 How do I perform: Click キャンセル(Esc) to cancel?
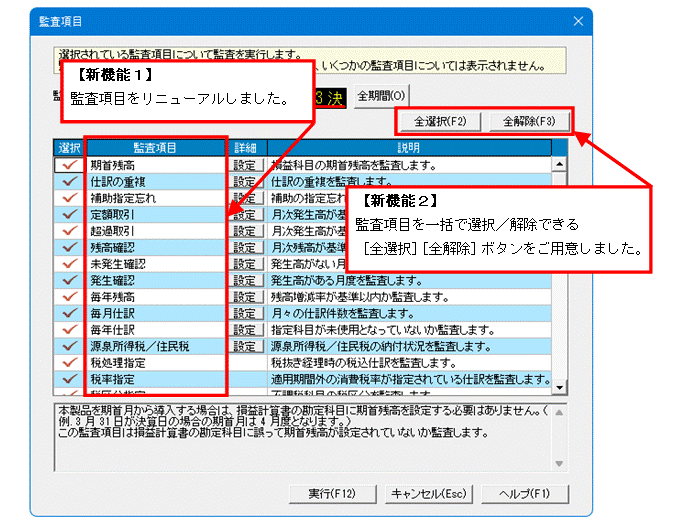pyautogui.click(x=429, y=494)
